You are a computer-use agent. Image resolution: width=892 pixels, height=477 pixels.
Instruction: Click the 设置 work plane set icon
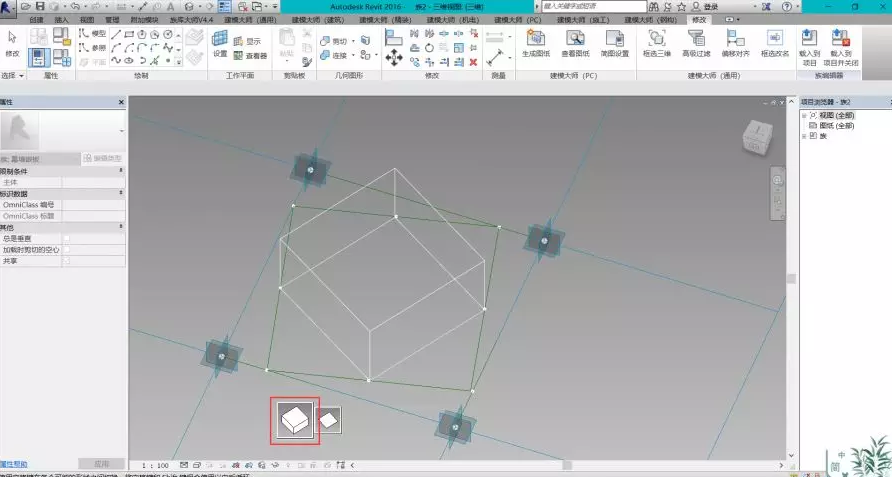pos(220,44)
